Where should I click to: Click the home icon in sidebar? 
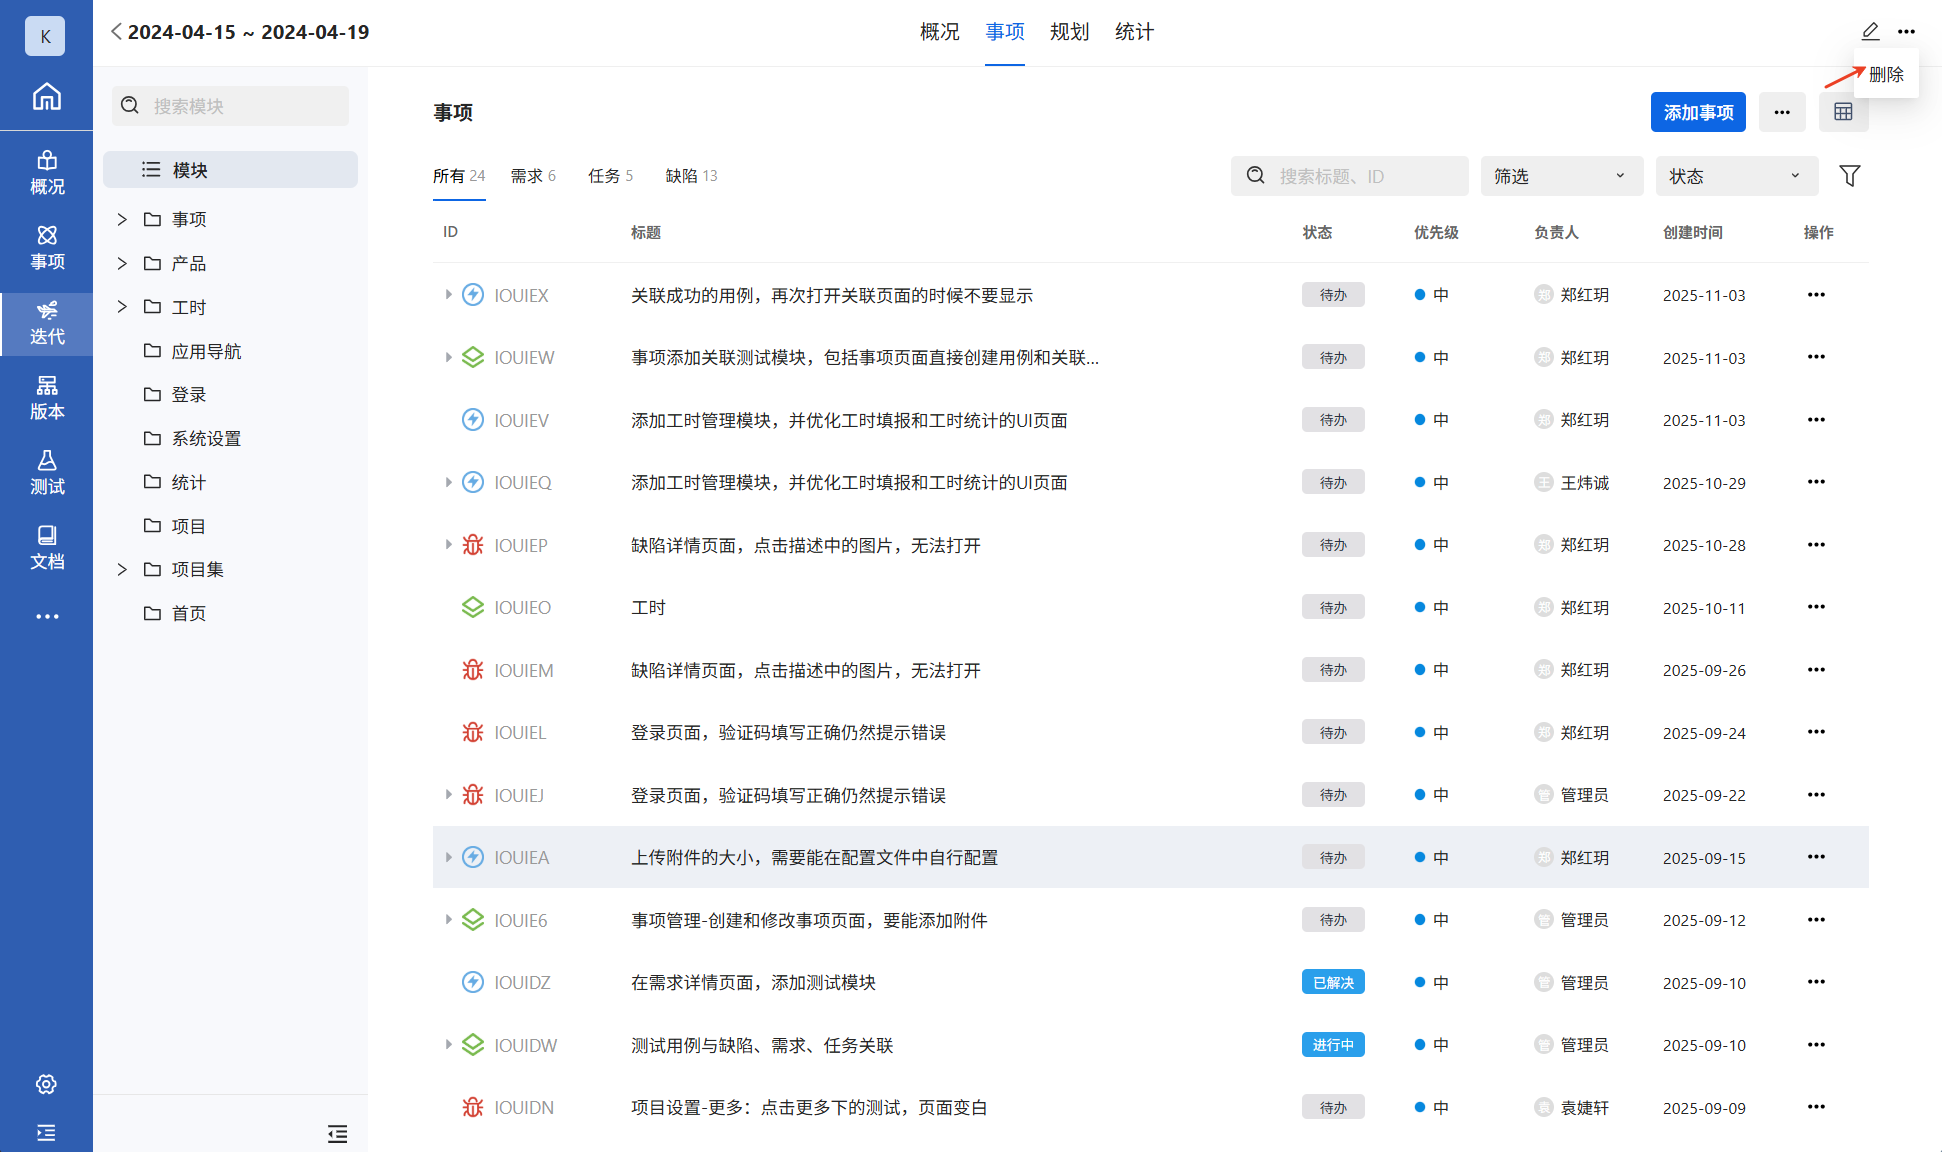(46, 97)
